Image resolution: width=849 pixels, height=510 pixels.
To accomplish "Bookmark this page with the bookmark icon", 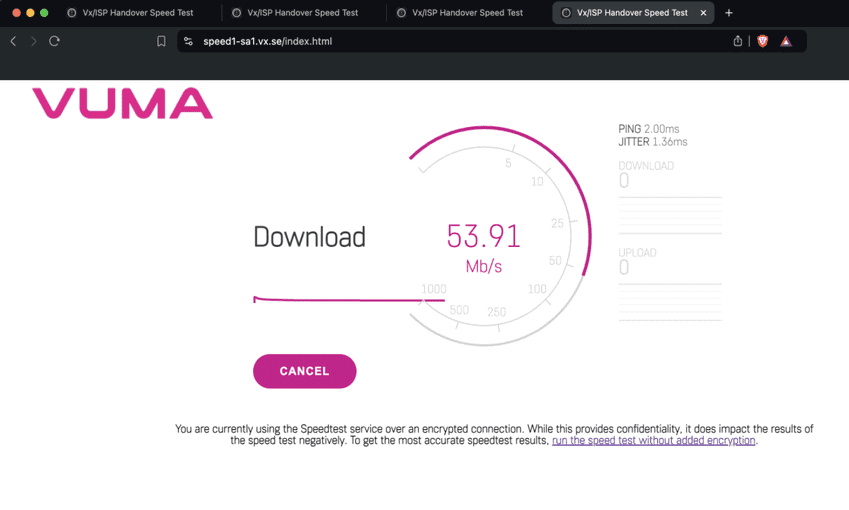I will [x=161, y=41].
